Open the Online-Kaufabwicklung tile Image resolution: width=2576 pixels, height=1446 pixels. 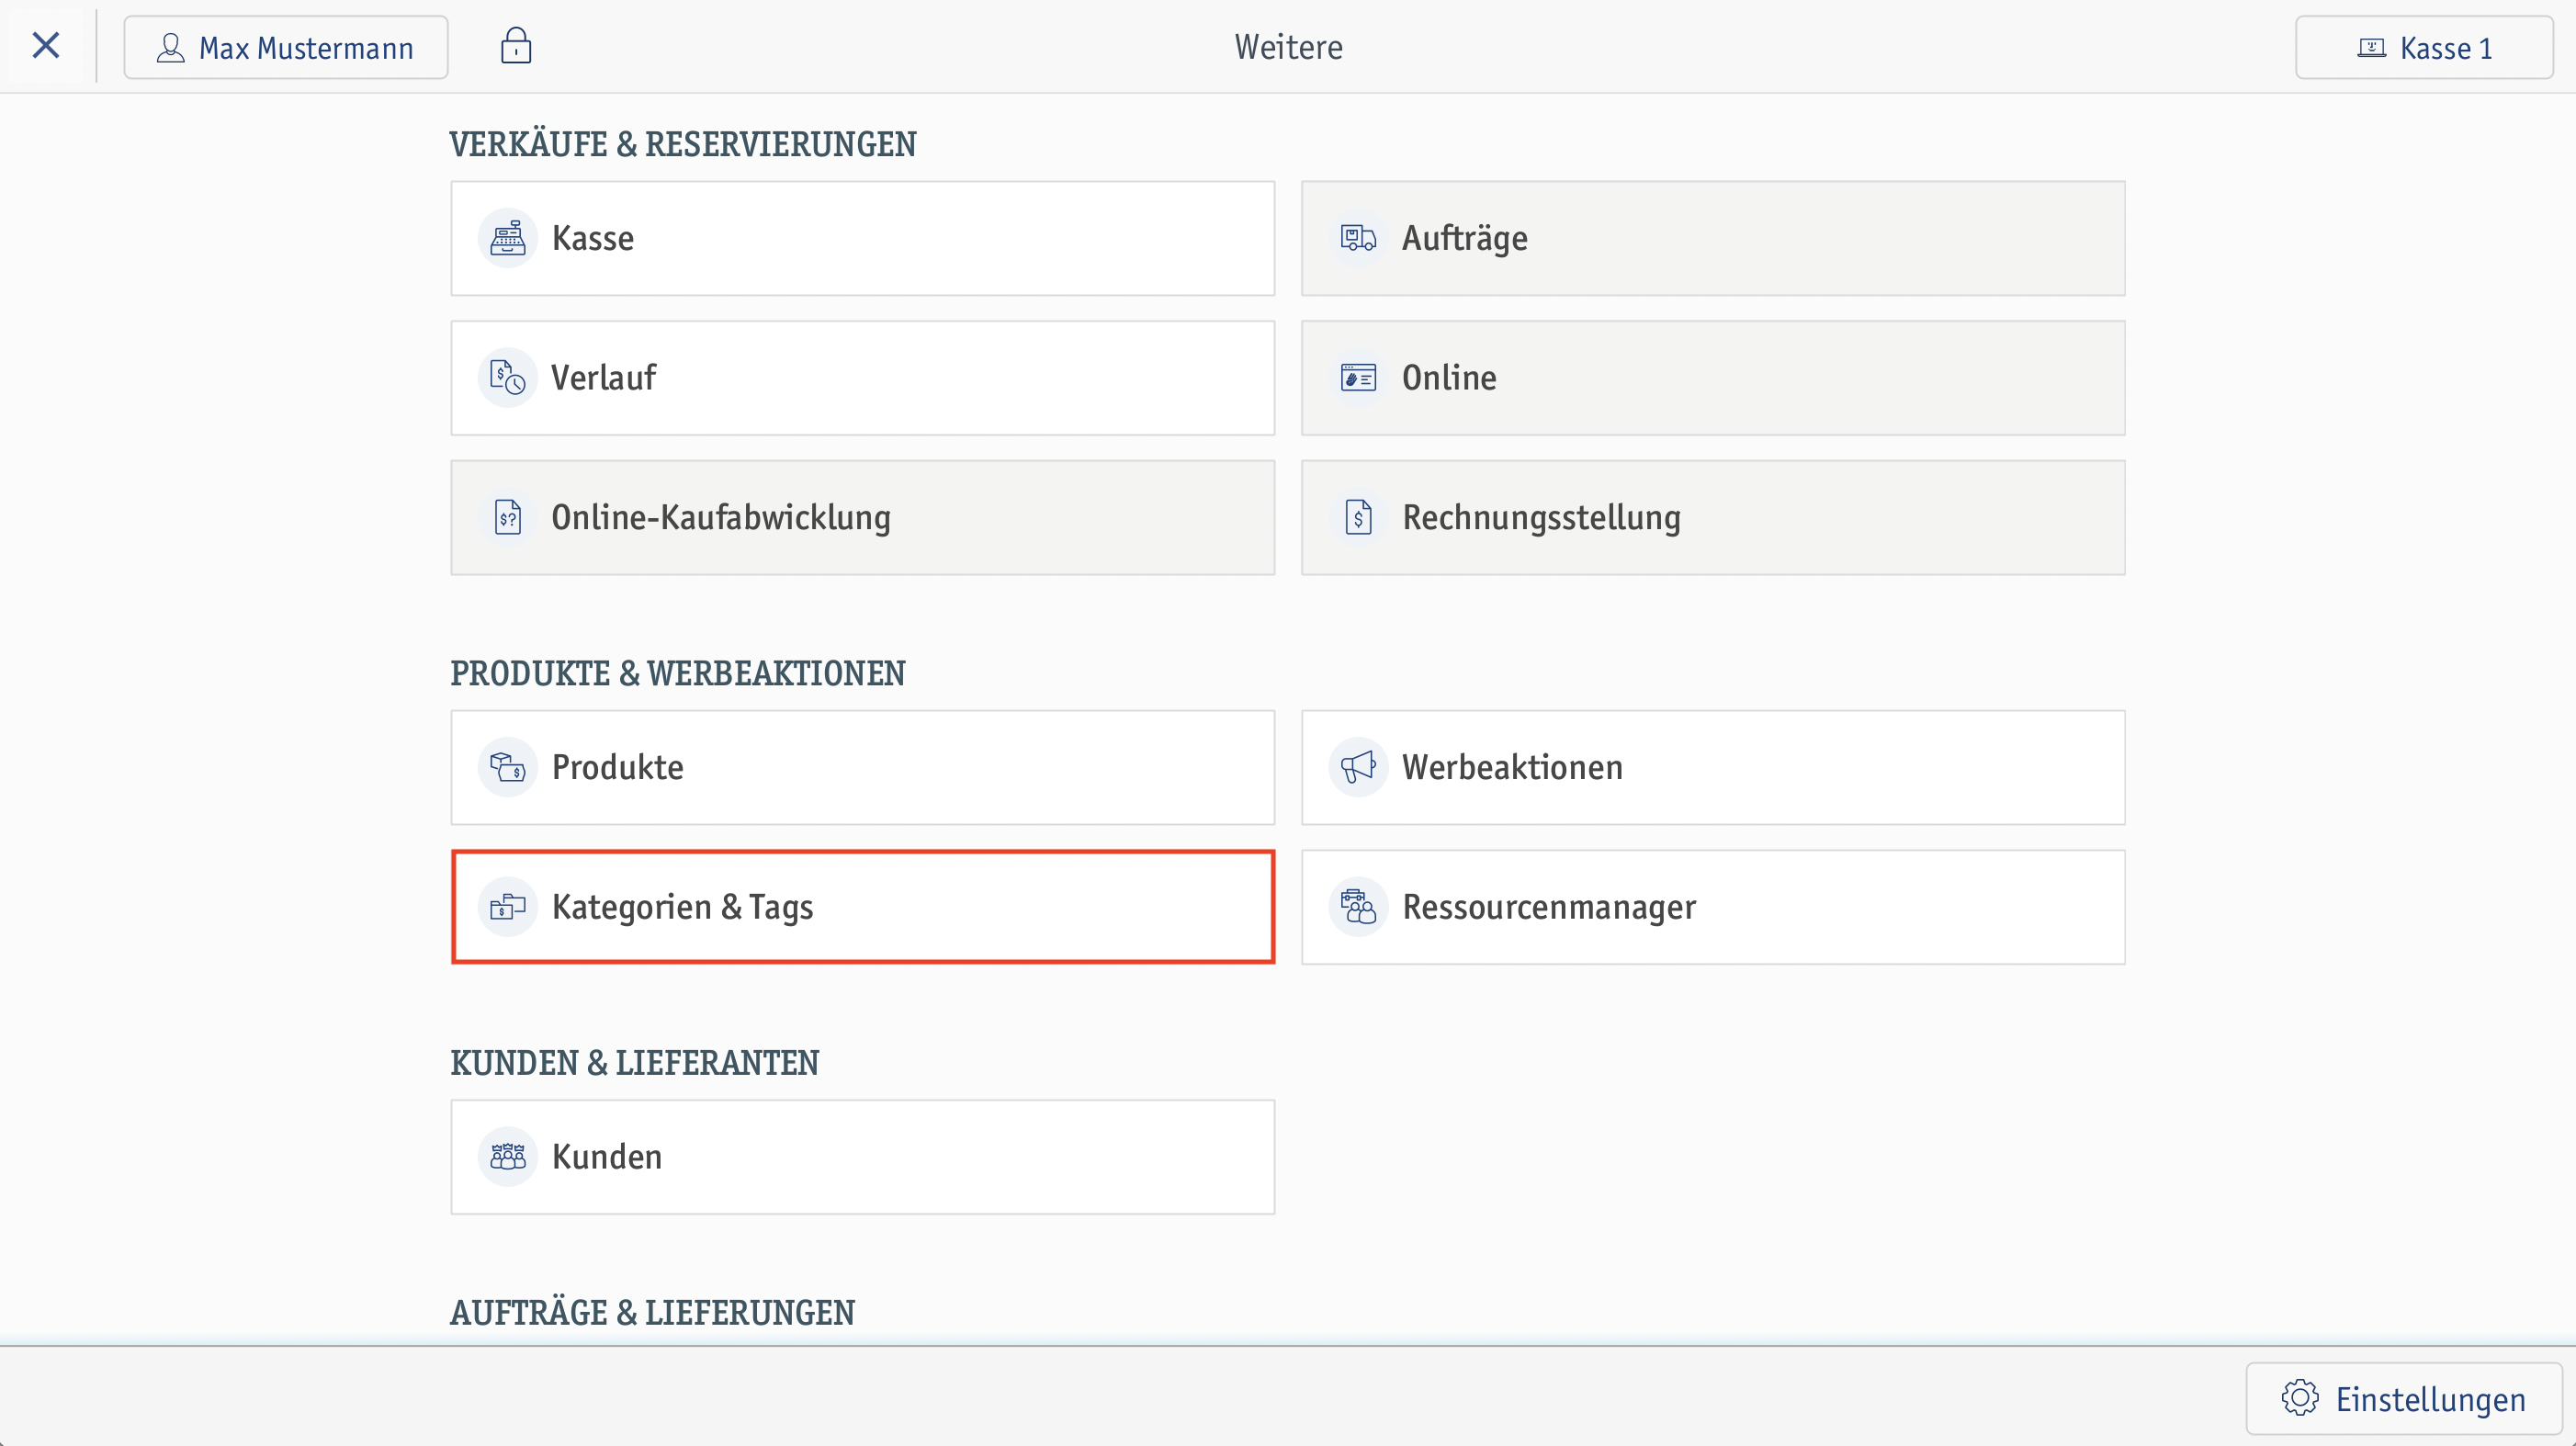coord(863,518)
